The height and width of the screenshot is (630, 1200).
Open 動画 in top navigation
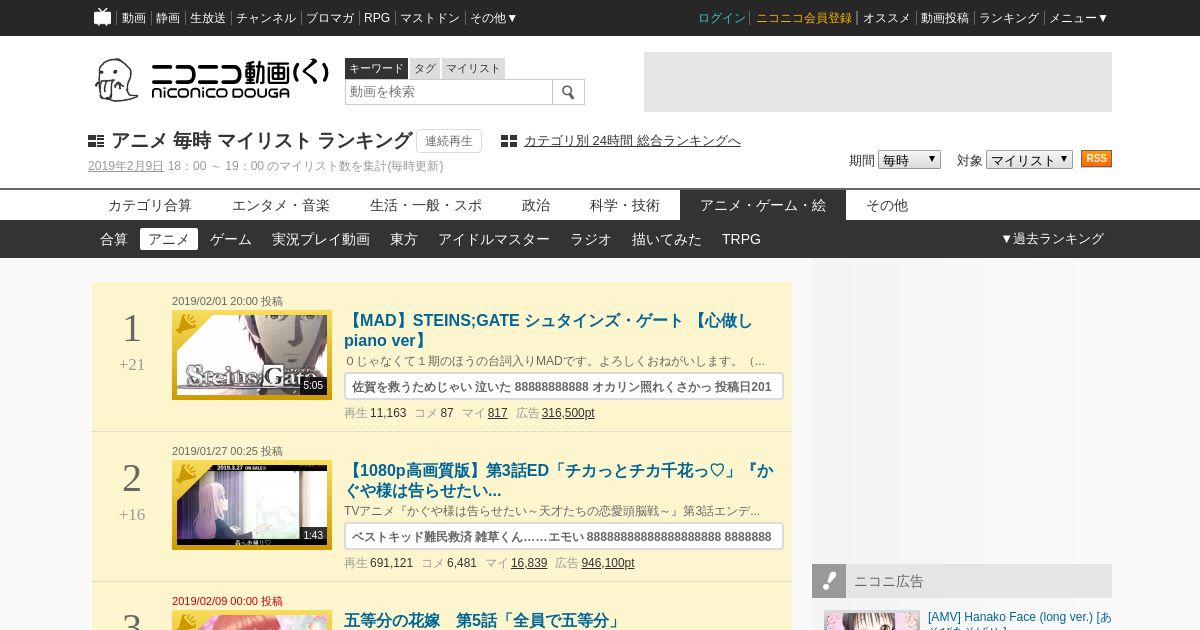pyautogui.click(x=134, y=18)
